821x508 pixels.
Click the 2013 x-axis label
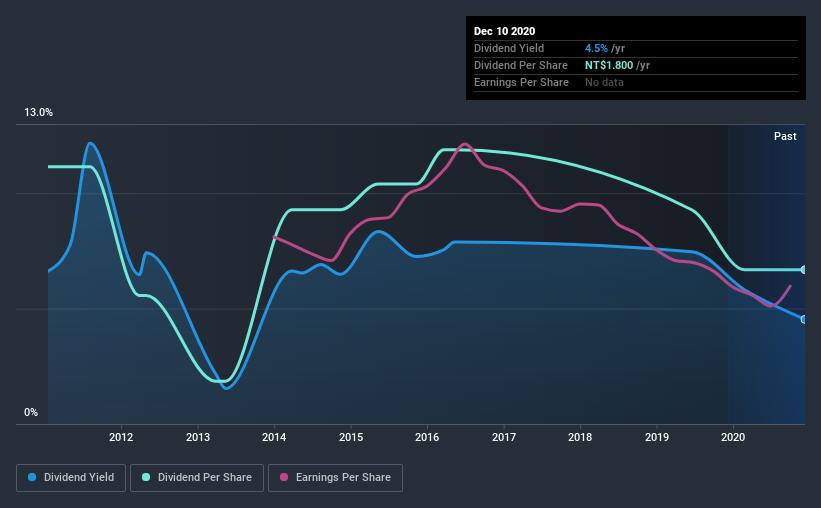(x=198, y=437)
